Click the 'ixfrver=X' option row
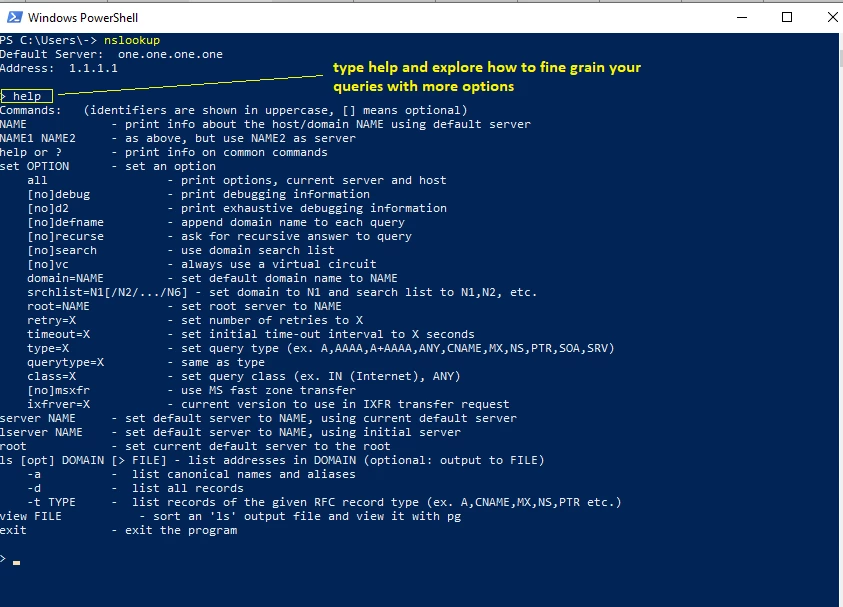Image resolution: width=843 pixels, height=607 pixels. (x=268, y=404)
